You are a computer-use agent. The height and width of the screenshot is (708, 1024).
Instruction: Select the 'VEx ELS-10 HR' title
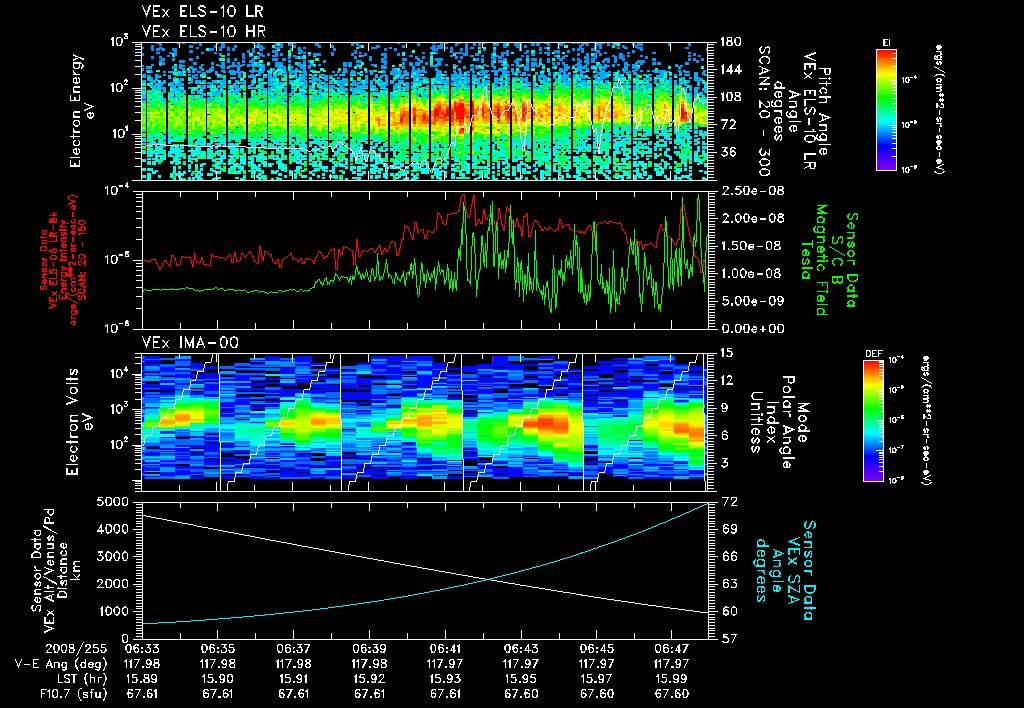pyautogui.click(x=203, y=31)
